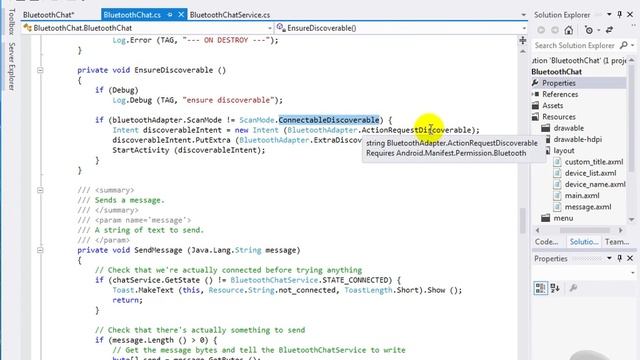Expand the References node
This screenshot has height=360, width=640.
[533, 94]
